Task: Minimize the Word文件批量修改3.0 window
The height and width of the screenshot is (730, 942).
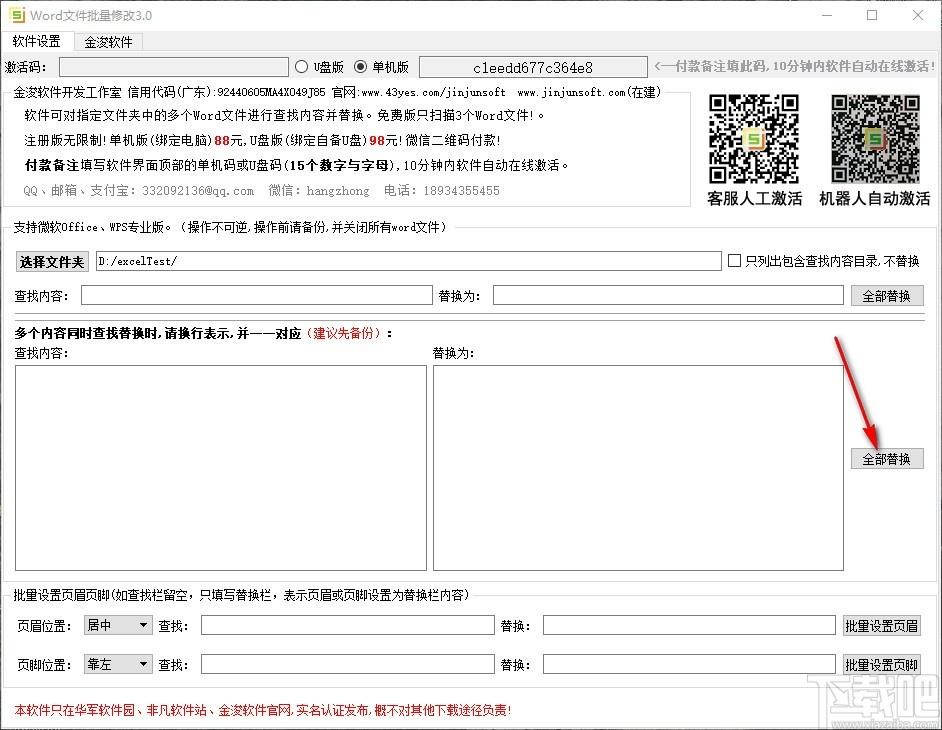Action: pos(827,15)
